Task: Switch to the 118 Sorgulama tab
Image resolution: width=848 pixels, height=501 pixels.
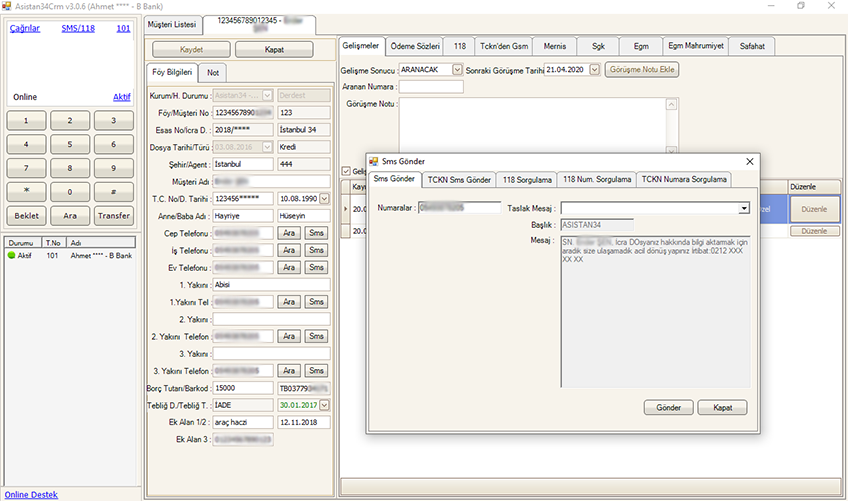Action: point(527,180)
